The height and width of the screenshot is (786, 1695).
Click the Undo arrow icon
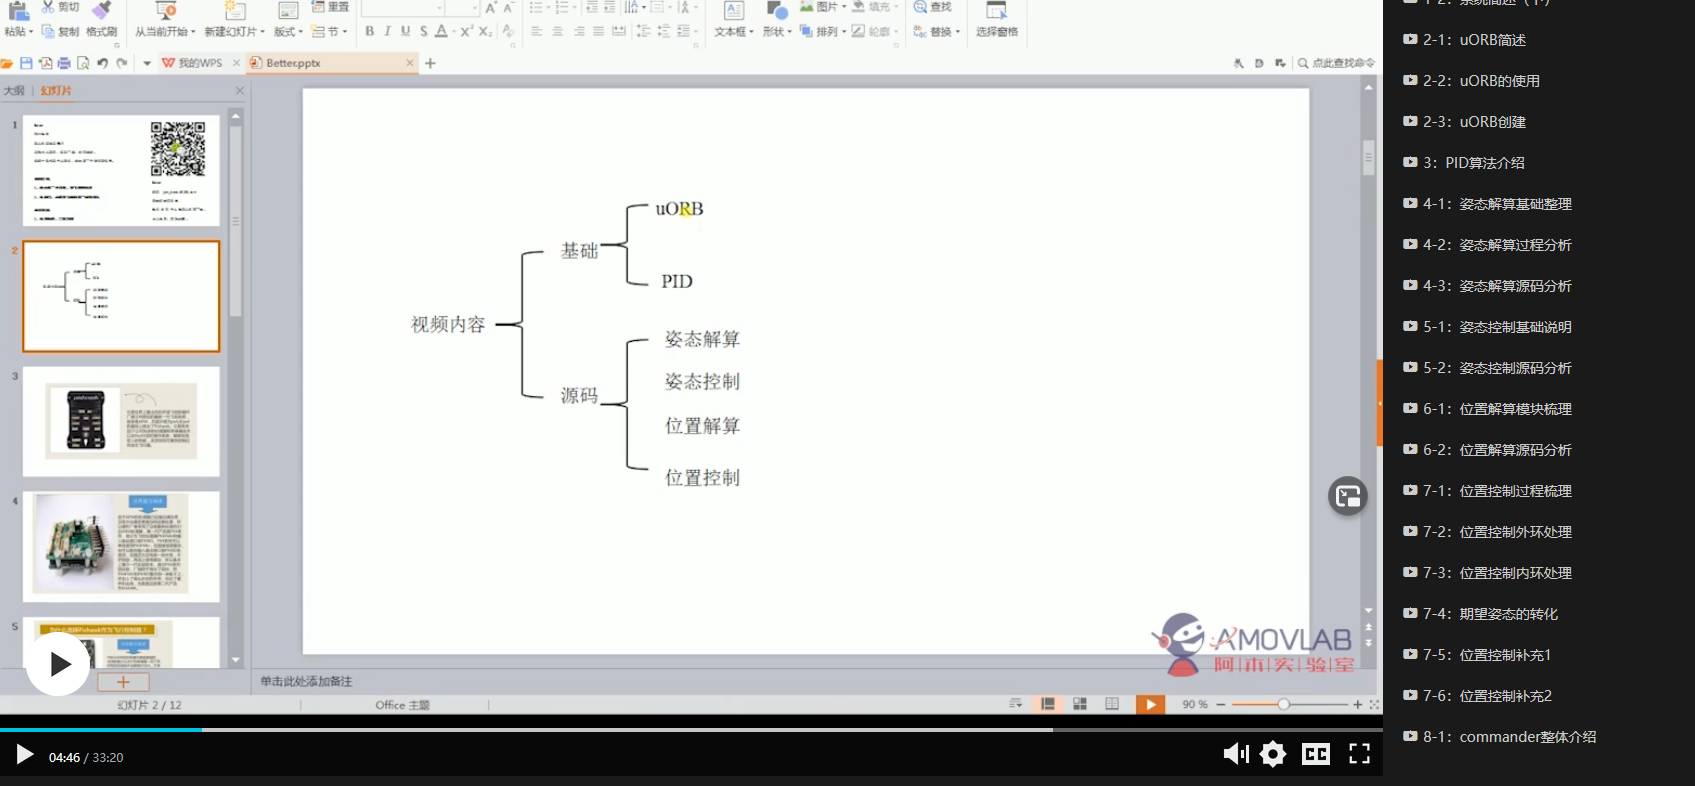coord(102,63)
